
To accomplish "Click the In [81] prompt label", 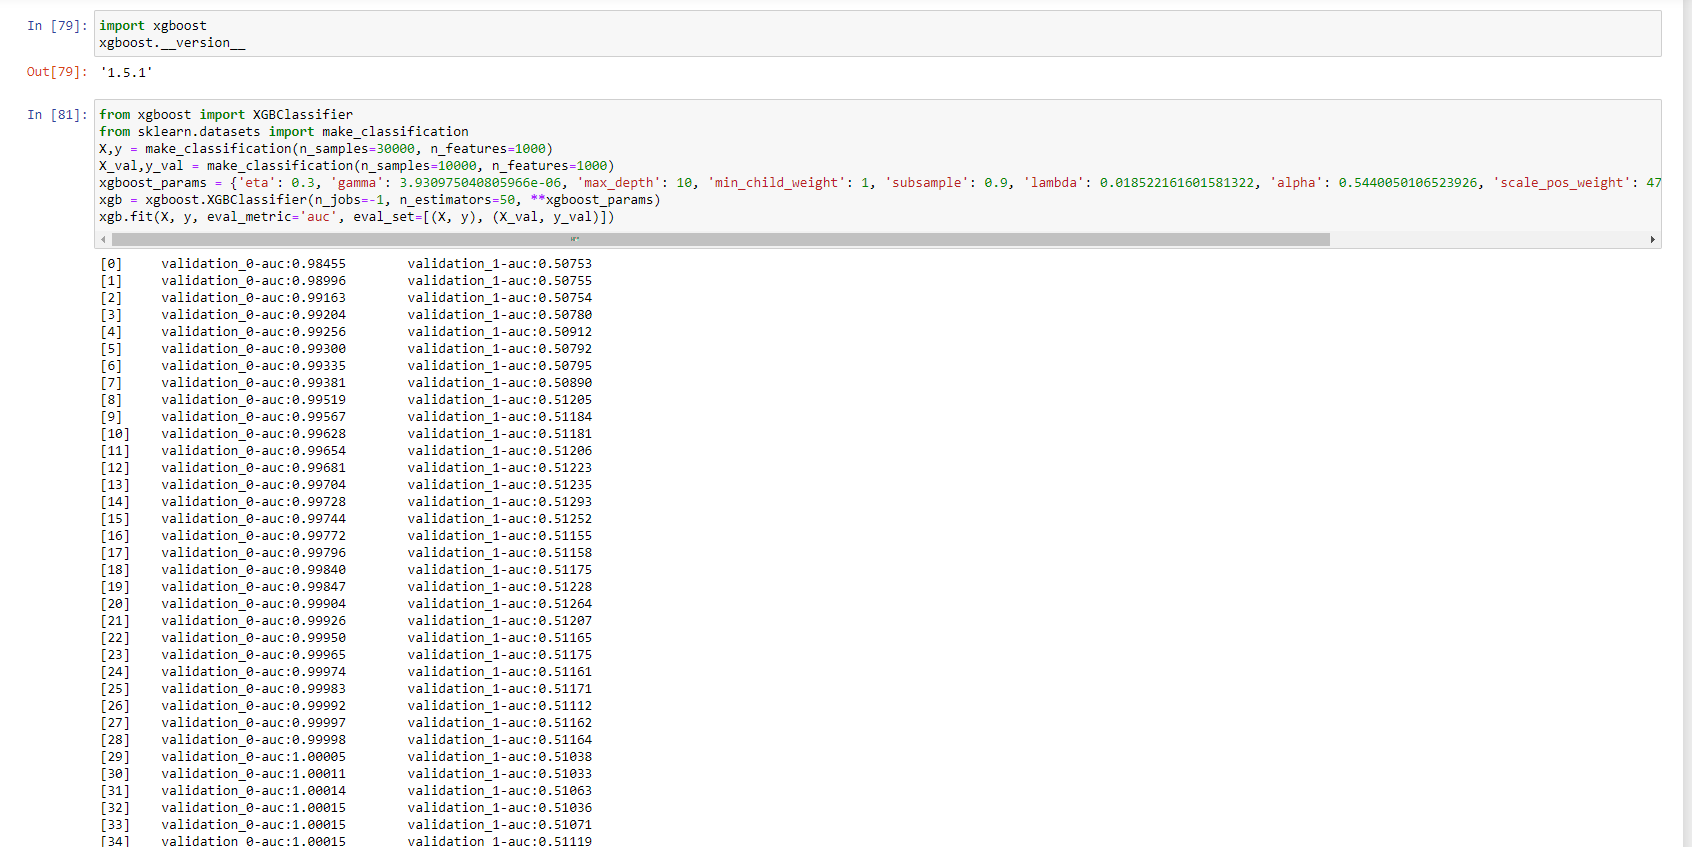I will [x=57, y=115].
